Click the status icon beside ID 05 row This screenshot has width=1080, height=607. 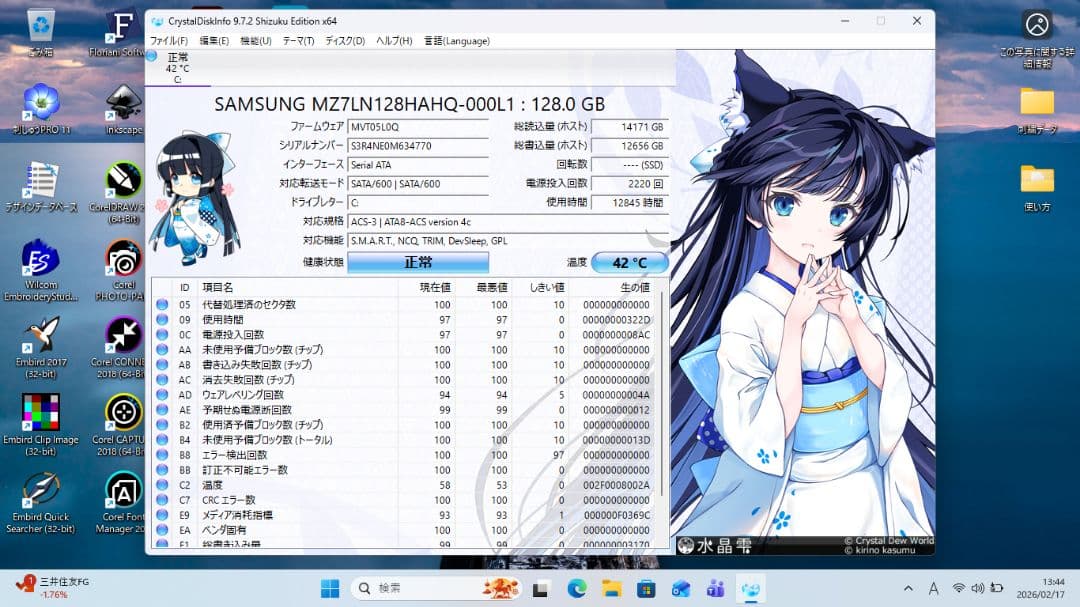(162, 304)
